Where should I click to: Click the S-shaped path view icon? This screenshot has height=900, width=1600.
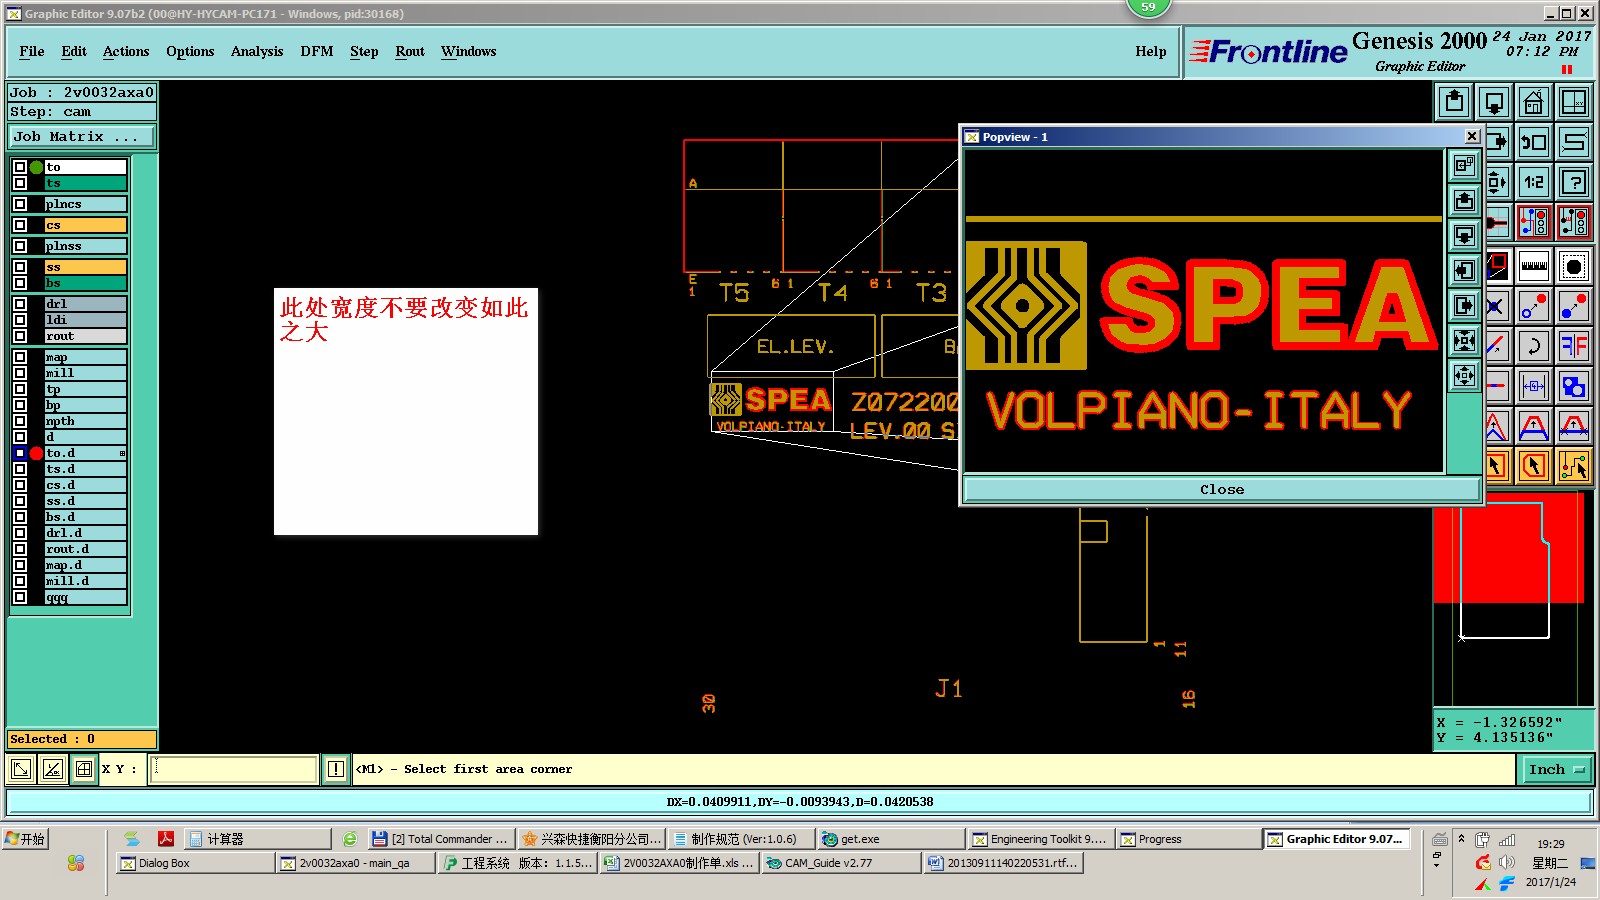[x=1574, y=142]
